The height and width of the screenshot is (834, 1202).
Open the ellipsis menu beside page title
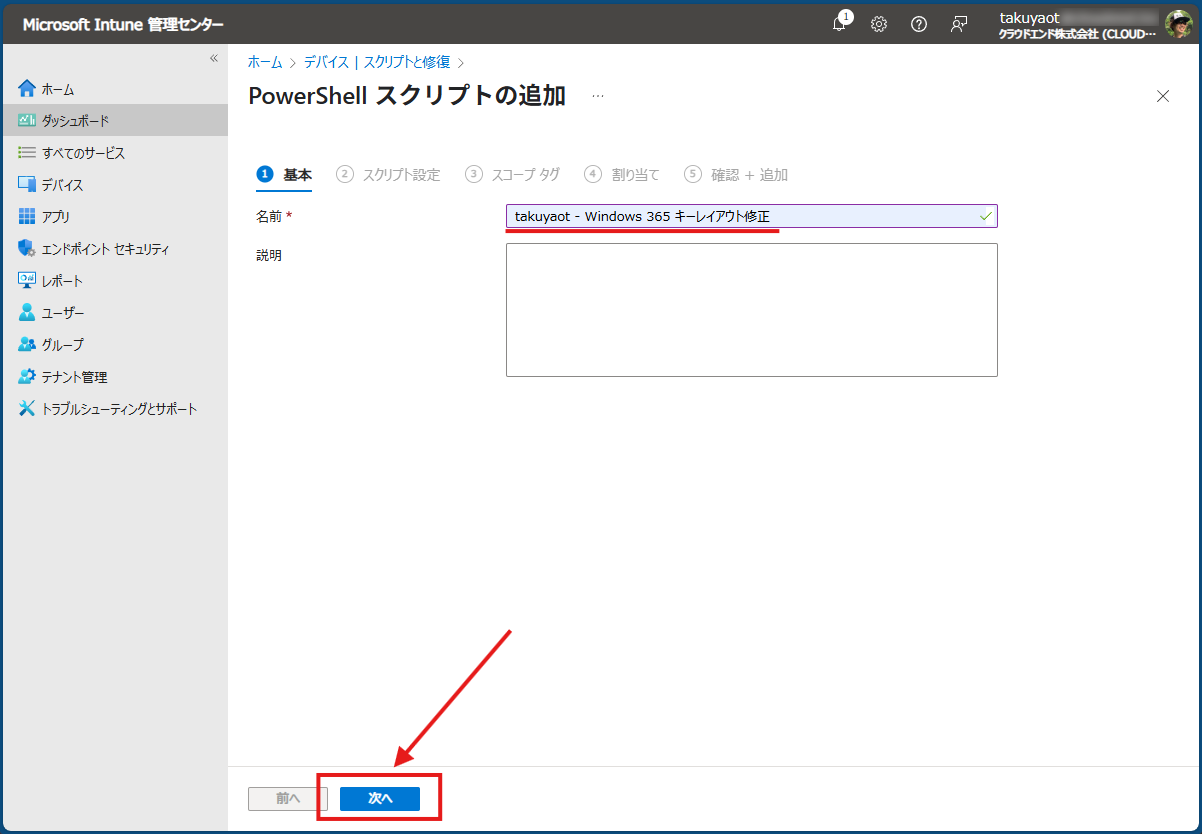tap(598, 96)
